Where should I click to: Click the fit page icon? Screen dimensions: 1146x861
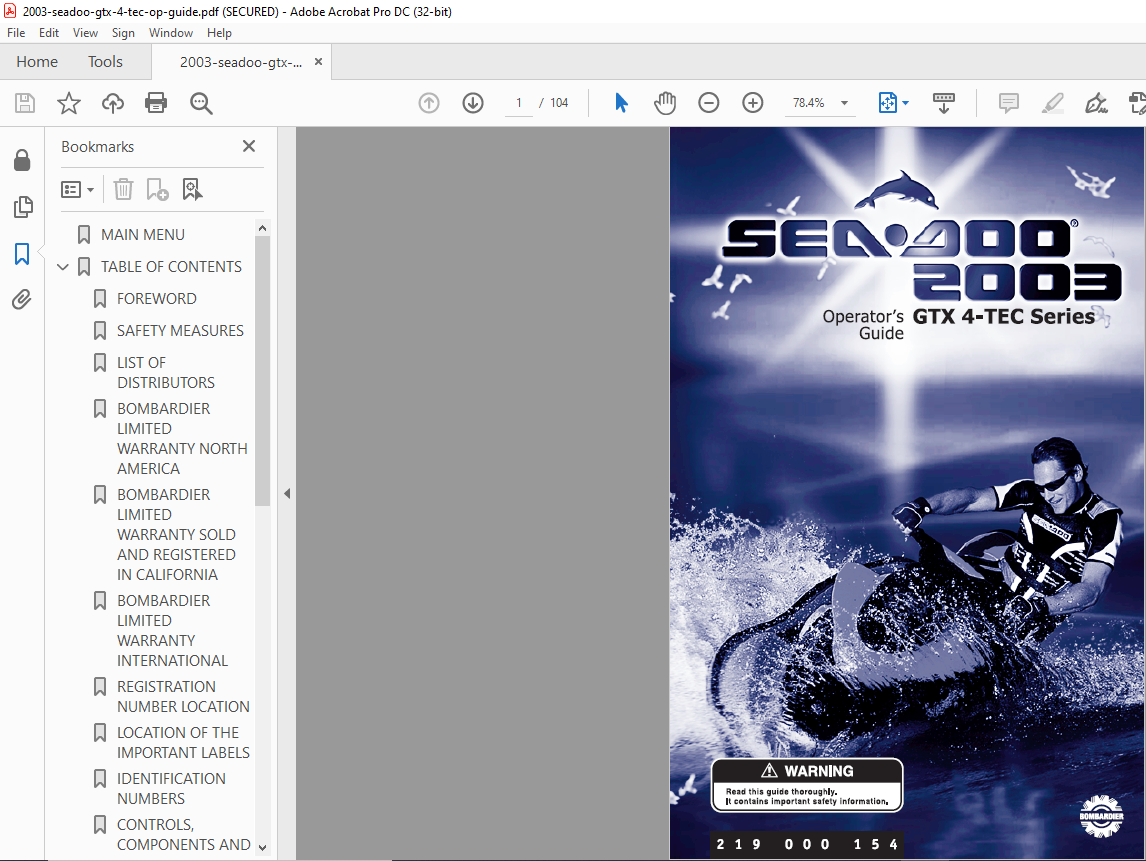[887, 103]
